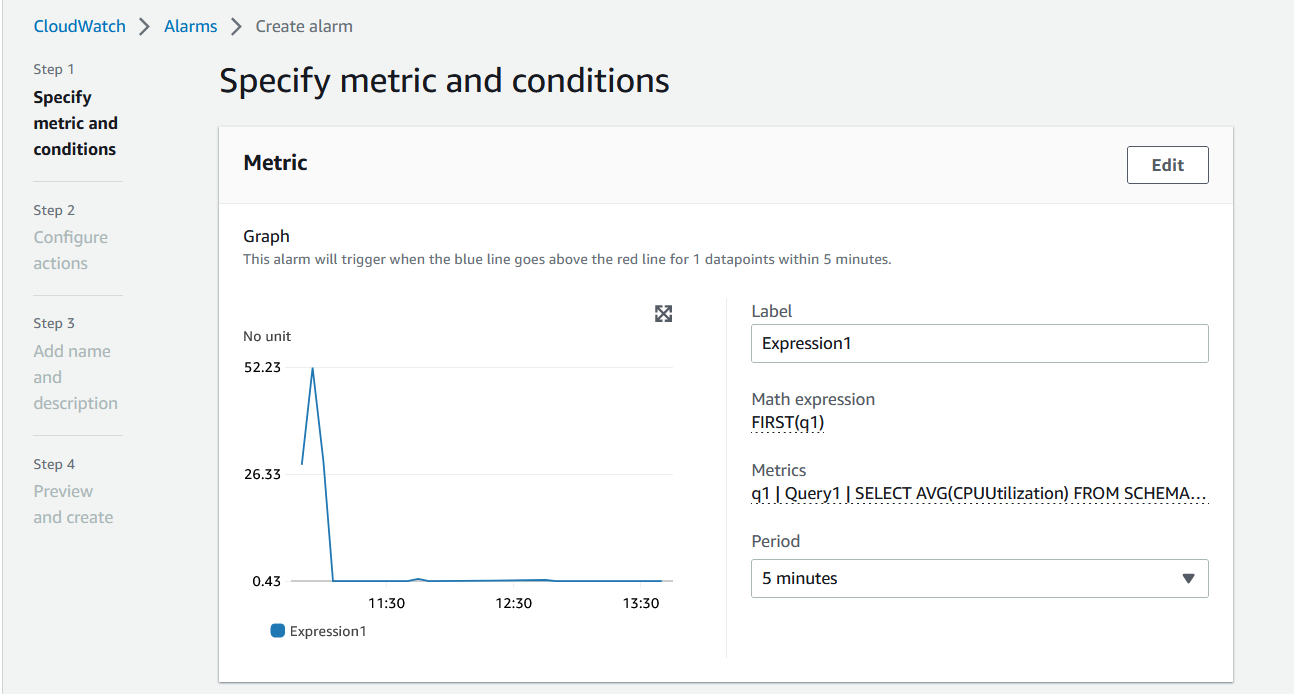Click the 13:30 time axis label

[641, 603]
